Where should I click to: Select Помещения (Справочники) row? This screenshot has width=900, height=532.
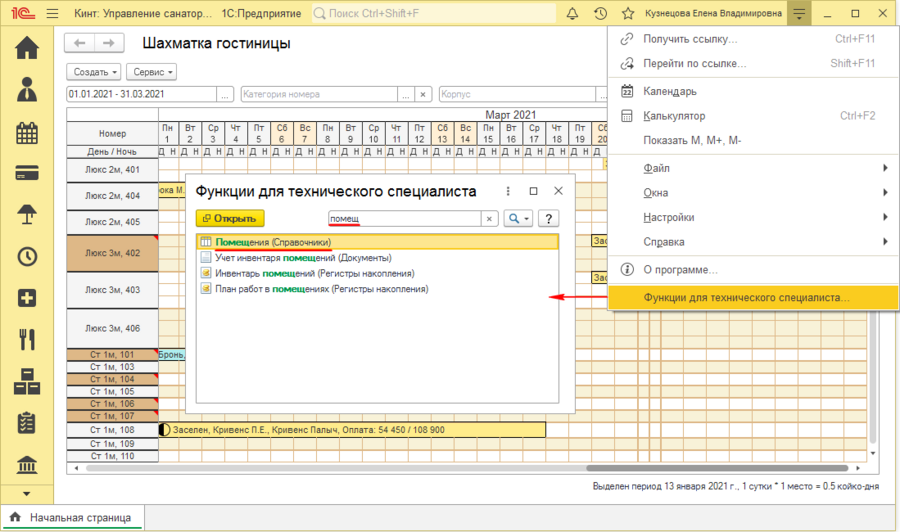(377, 242)
